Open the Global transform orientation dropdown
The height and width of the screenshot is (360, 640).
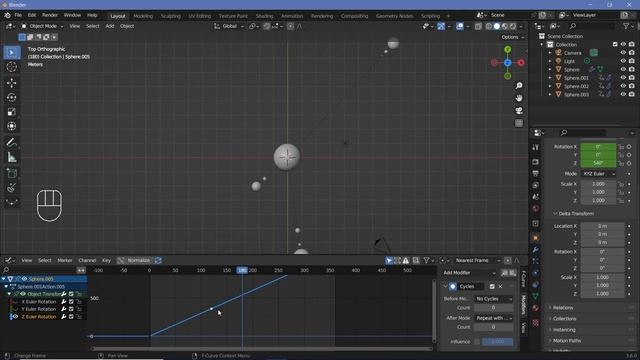(229, 26)
